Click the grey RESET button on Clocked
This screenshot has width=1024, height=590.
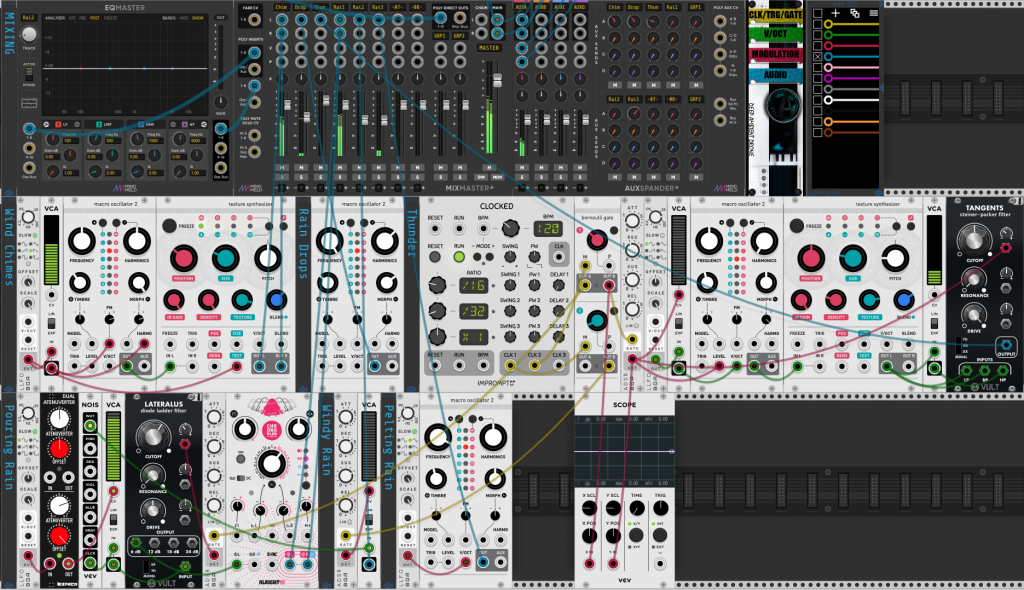click(x=436, y=257)
